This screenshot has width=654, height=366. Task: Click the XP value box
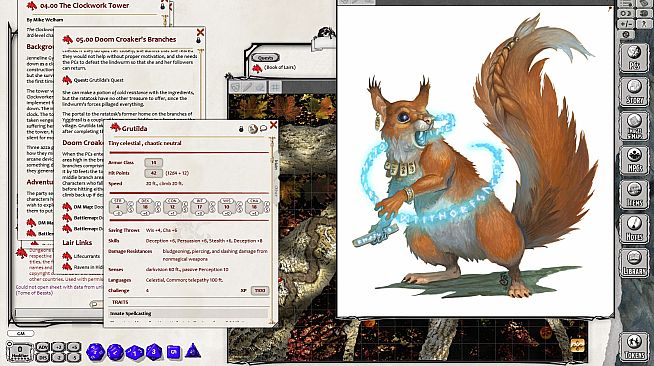click(x=259, y=291)
